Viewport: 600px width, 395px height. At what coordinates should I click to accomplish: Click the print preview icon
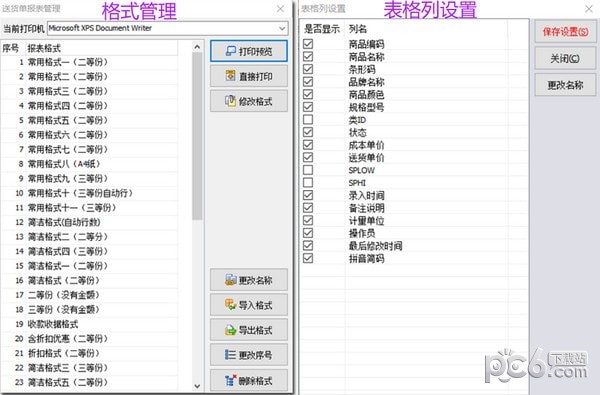click(231, 51)
